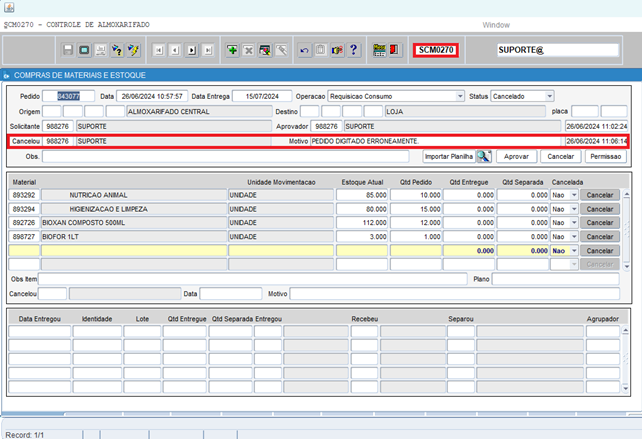Image resolution: width=642 pixels, height=439 pixels.
Task: Click the Permissao button
Action: (x=606, y=156)
